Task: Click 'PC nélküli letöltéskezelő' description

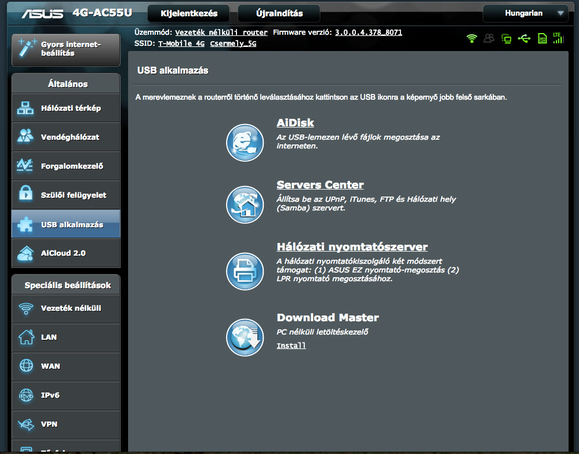Action: coord(322,332)
